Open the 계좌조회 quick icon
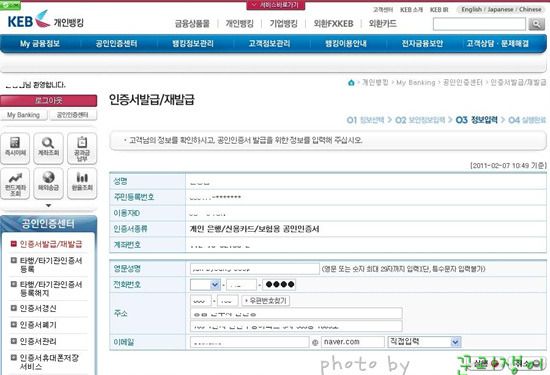550x375 pixels. click(x=48, y=148)
